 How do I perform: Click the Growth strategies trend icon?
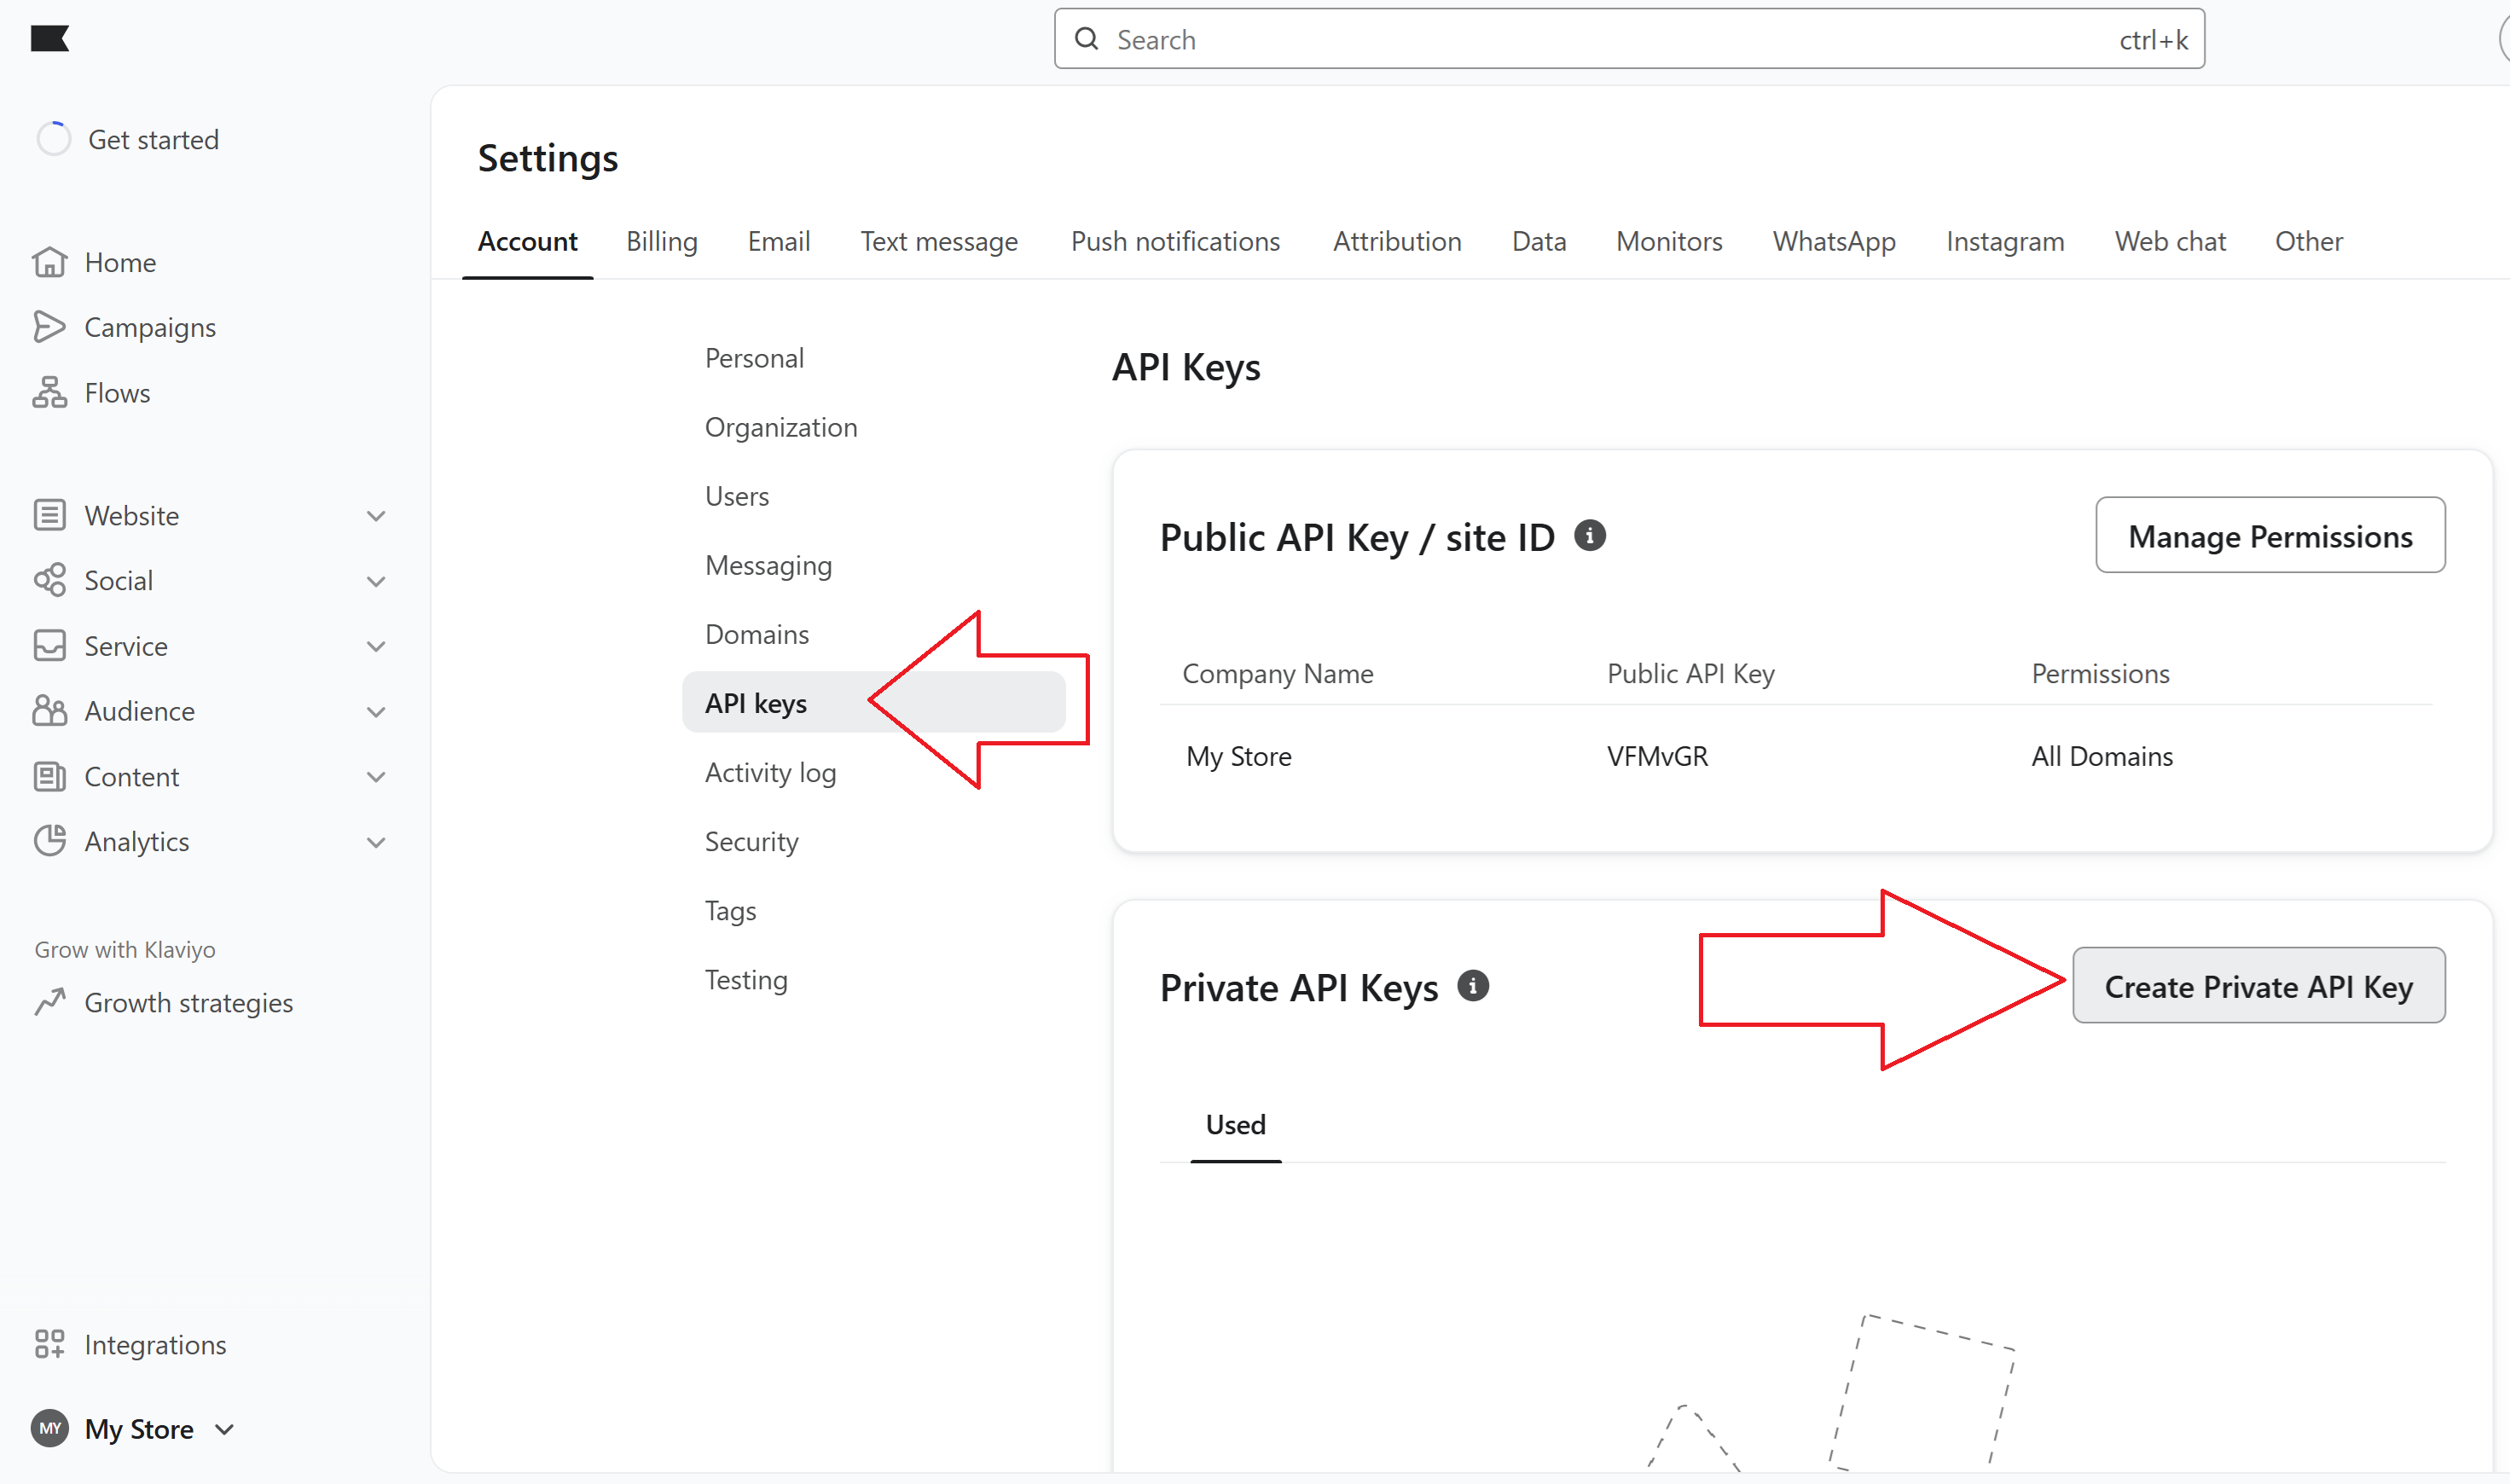tap(49, 1002)
